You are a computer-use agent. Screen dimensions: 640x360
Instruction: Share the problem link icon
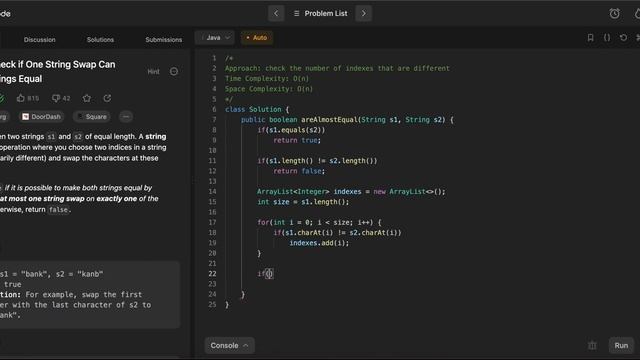[x=107, y=98]
